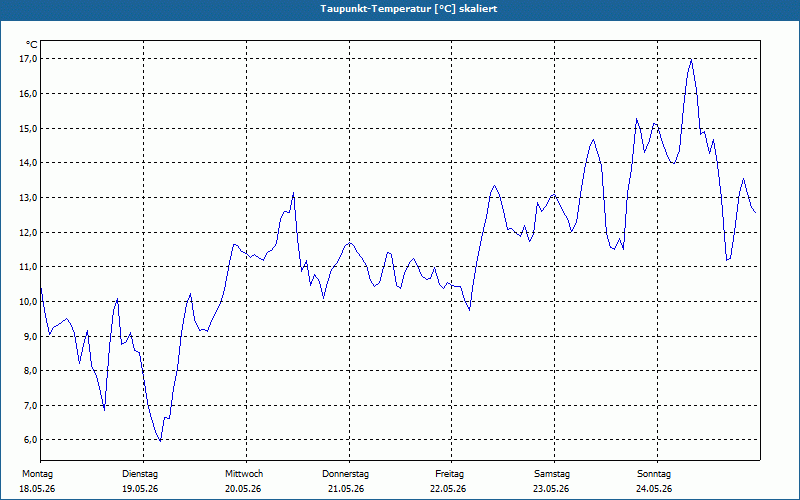Click the Samstag day label
800x500 pixels.
[x=552, y=474]
